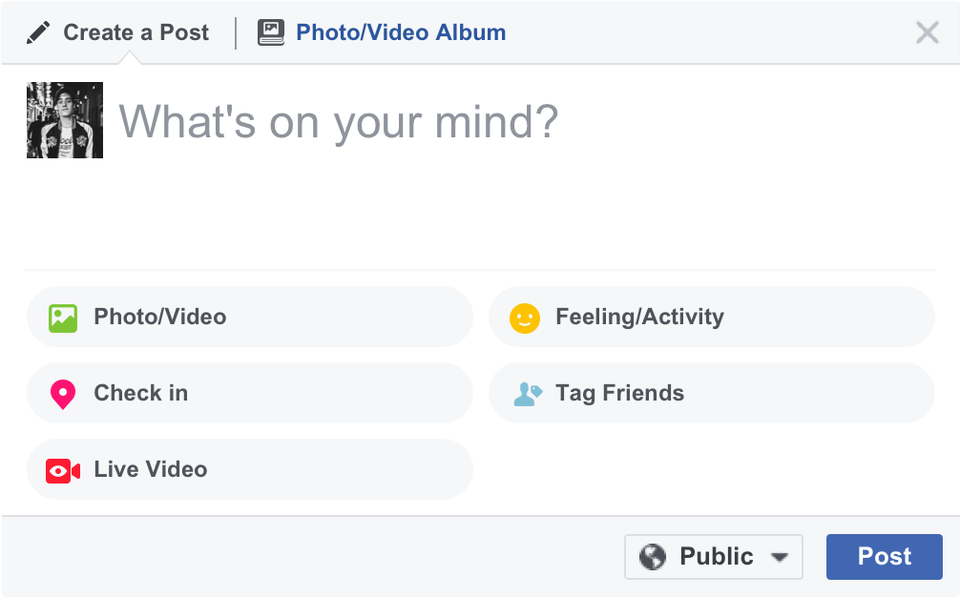Start a Live Video from options
960x597 pixels.
pyautogui.click(x=249, y=469)
